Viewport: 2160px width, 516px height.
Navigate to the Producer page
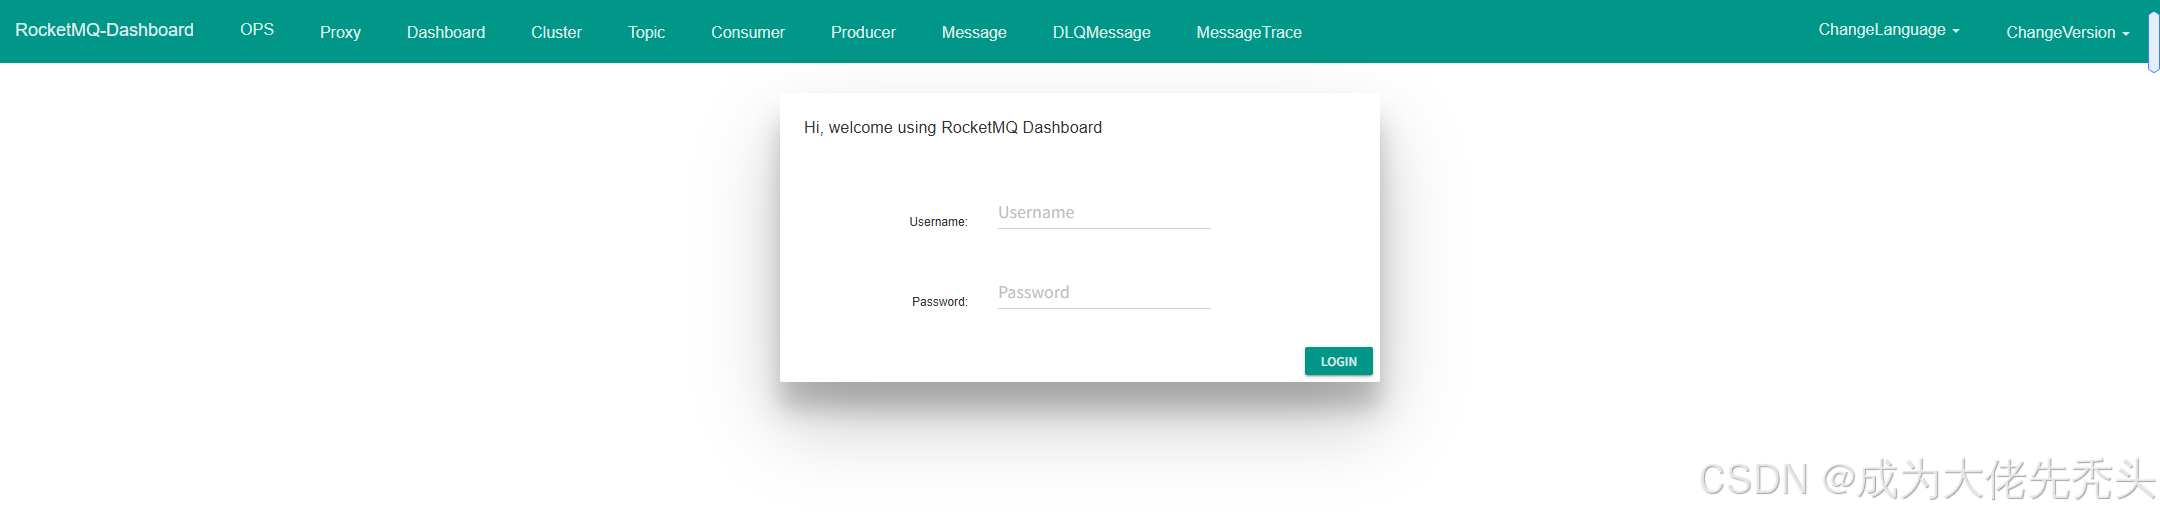click(863, 32)
